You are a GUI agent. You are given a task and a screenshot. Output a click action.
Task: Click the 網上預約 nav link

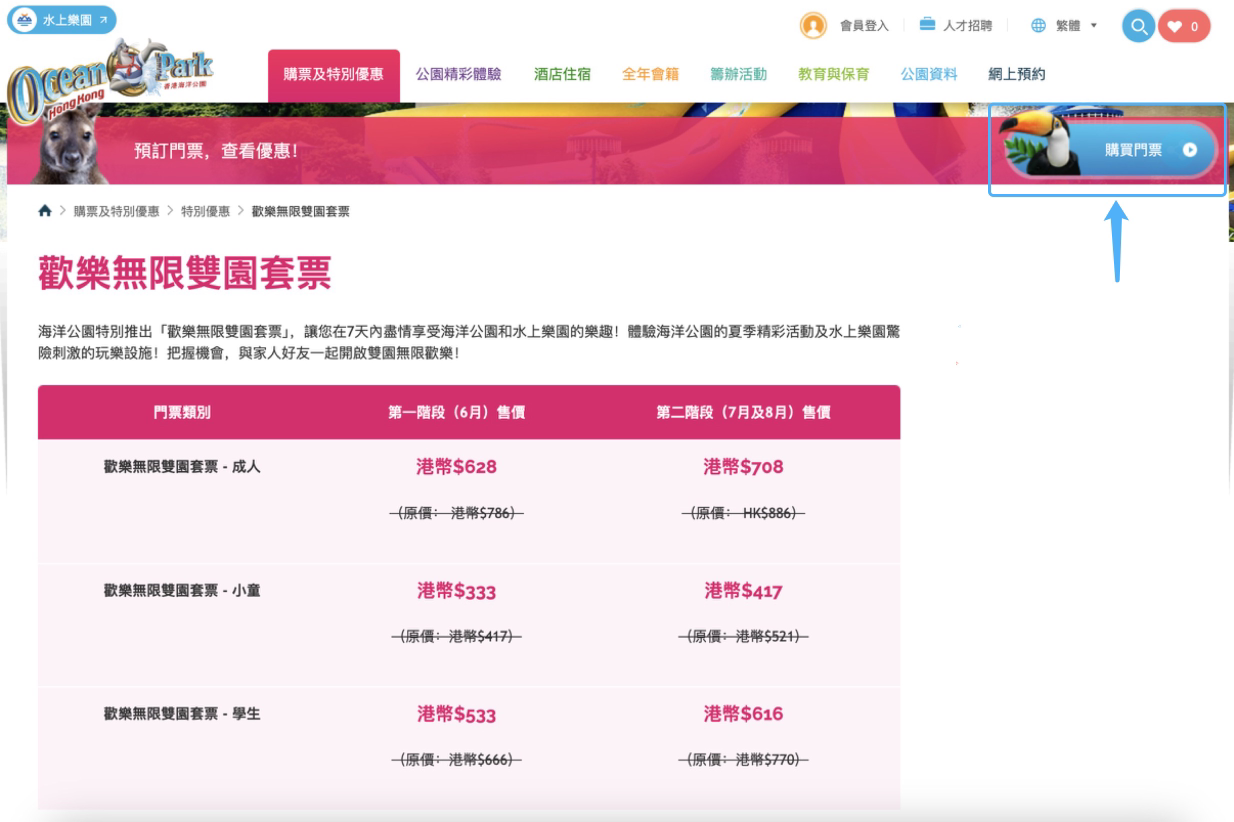point(1017,75)
